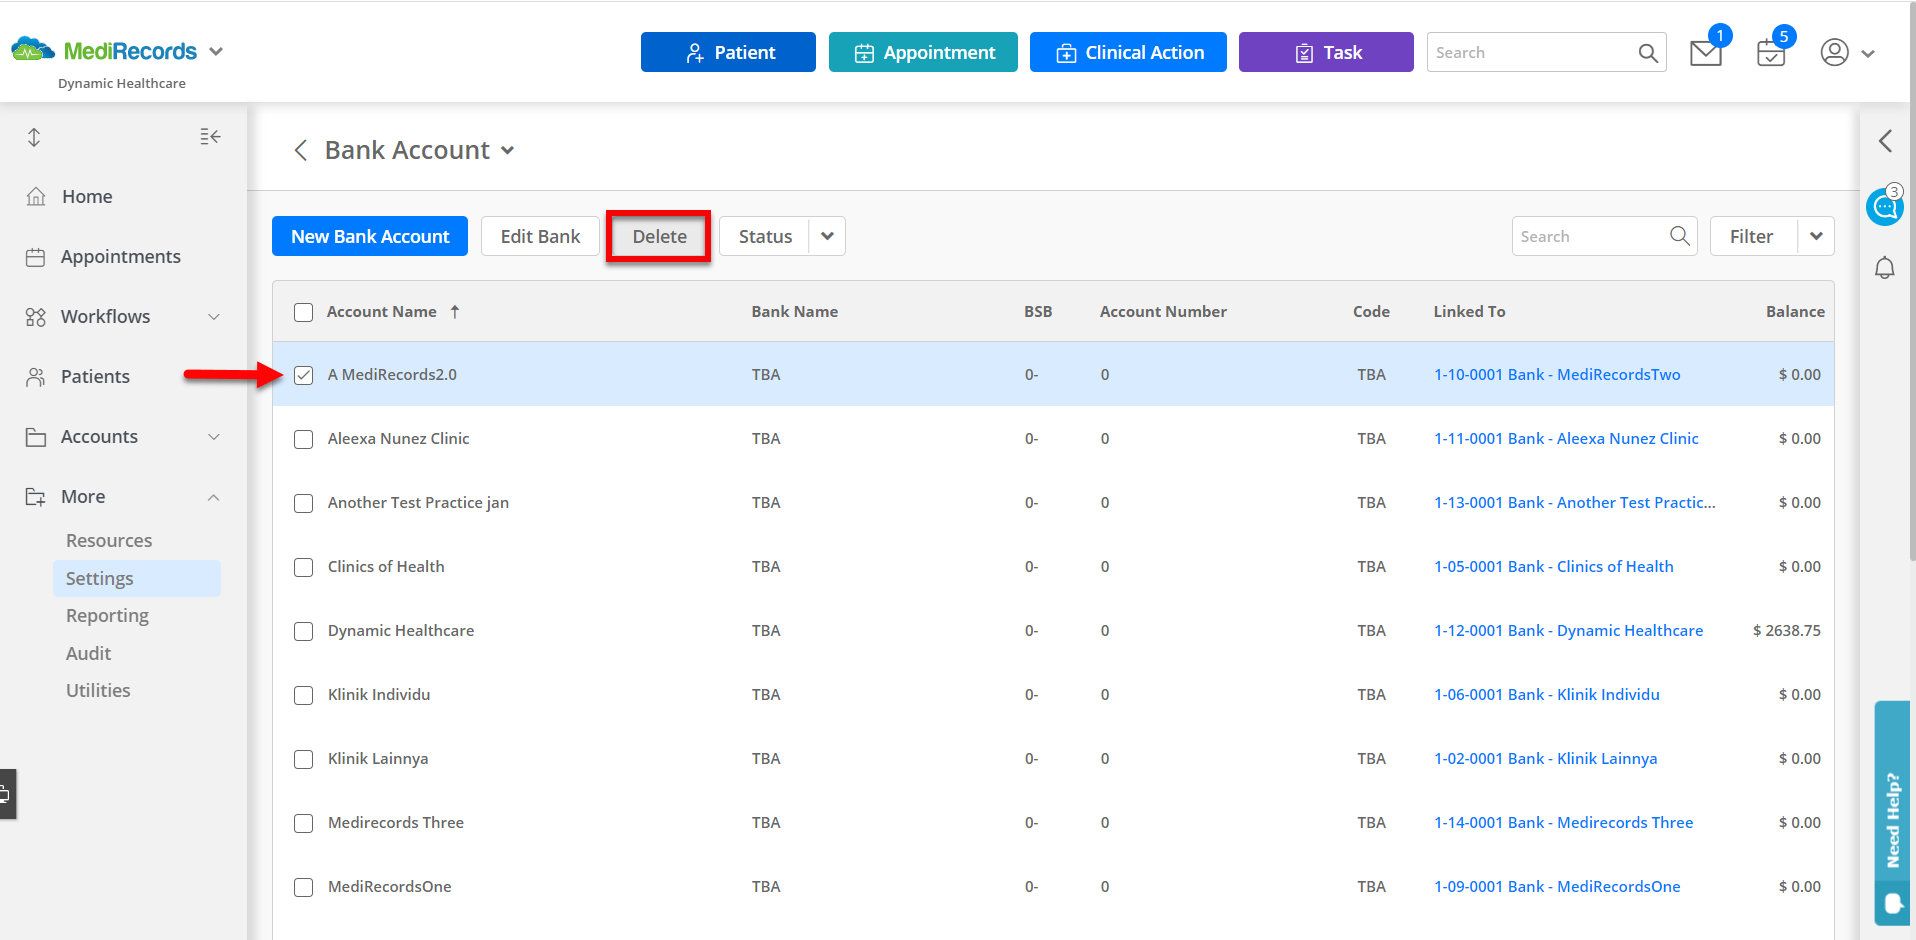Screen dimensions: 1916x940
Task: Click the More folder-plus sidebar icon
Action: 36,497
